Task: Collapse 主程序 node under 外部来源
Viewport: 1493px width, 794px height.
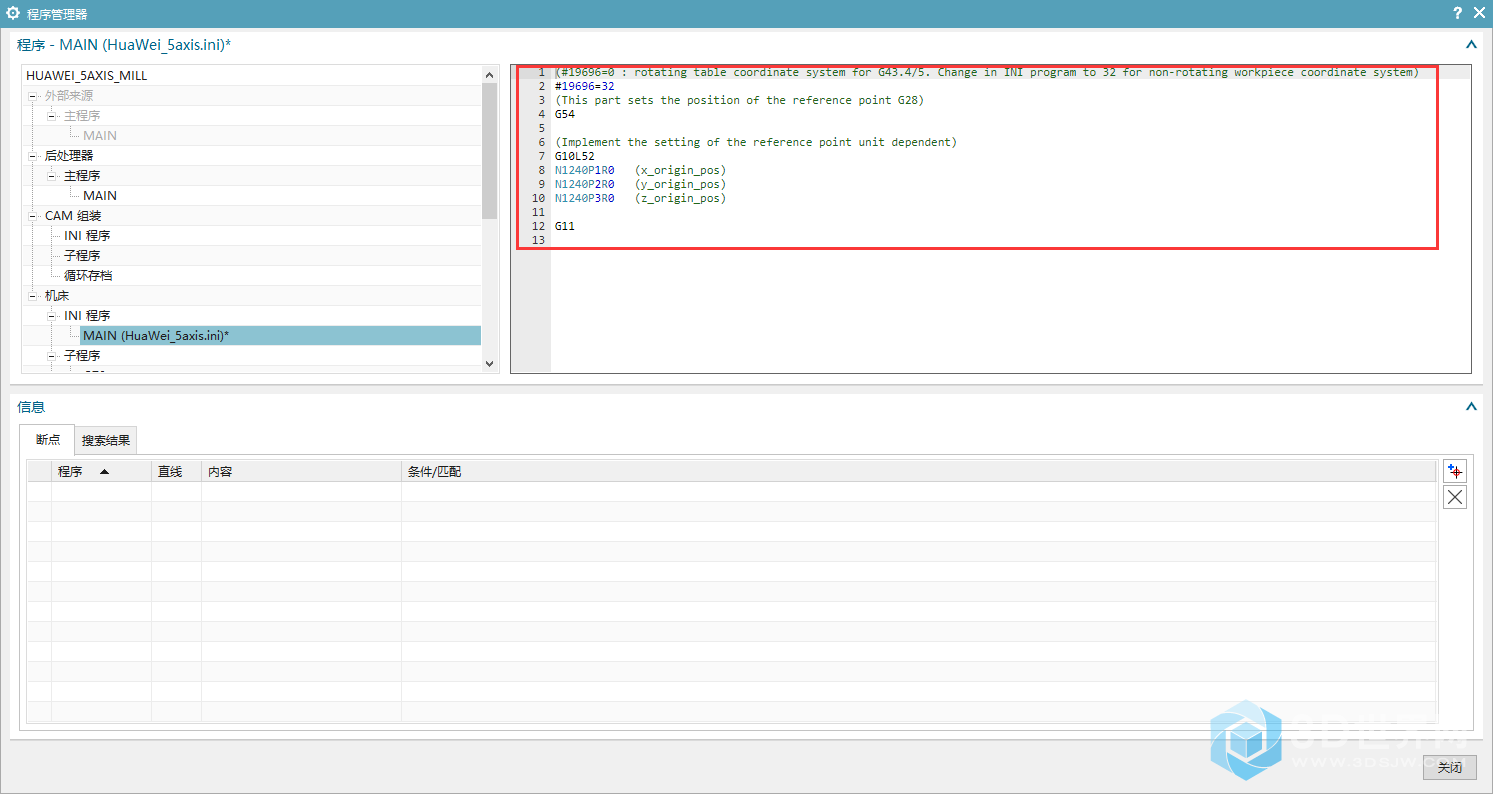Action: click(x=52, y=116)
